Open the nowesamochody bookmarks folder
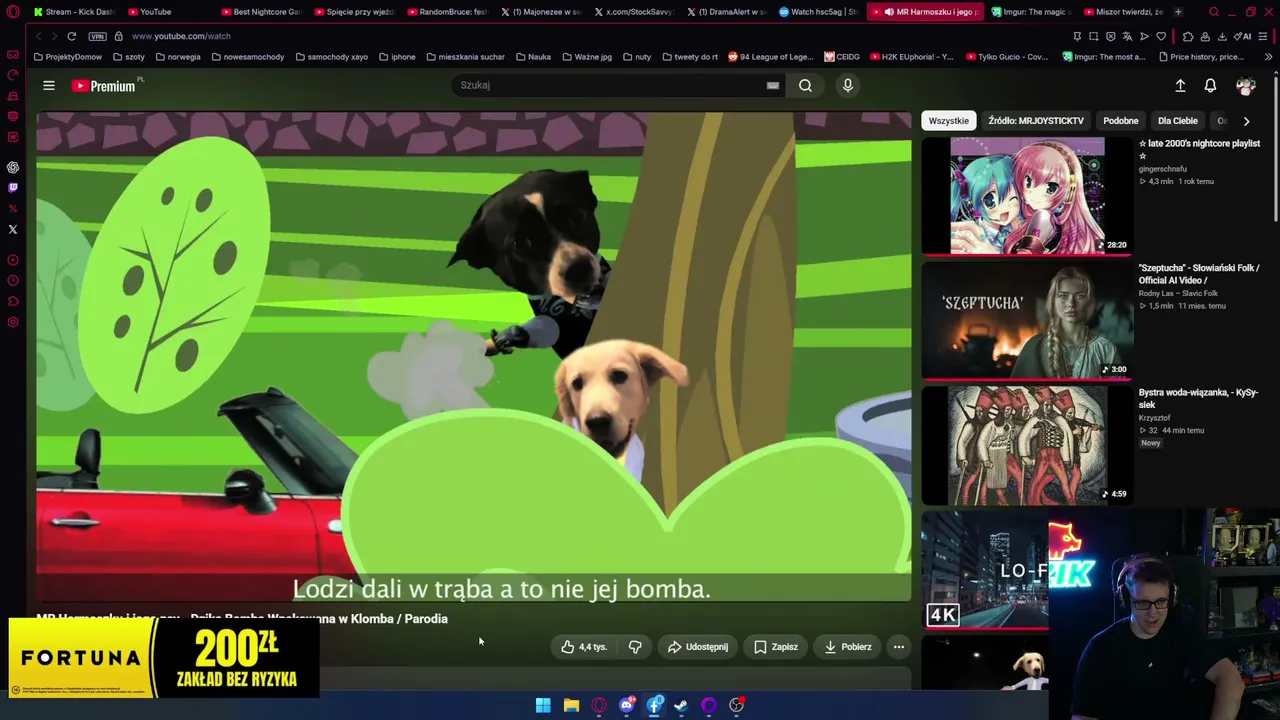1280x720 pixels. [248, 57]
